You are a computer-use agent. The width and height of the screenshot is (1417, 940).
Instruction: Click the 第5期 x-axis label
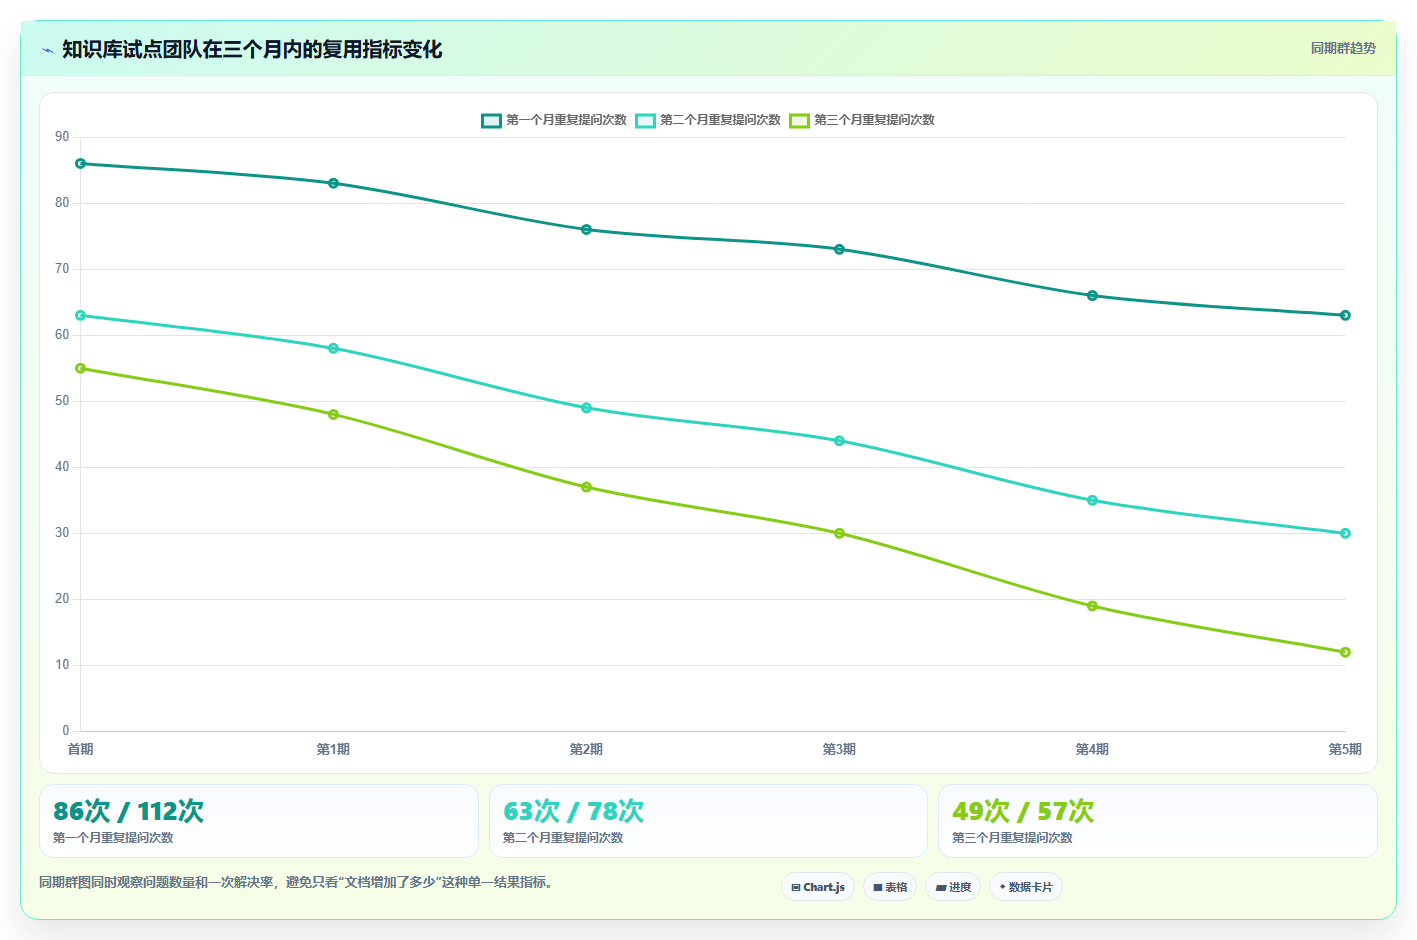(1345, 749)
